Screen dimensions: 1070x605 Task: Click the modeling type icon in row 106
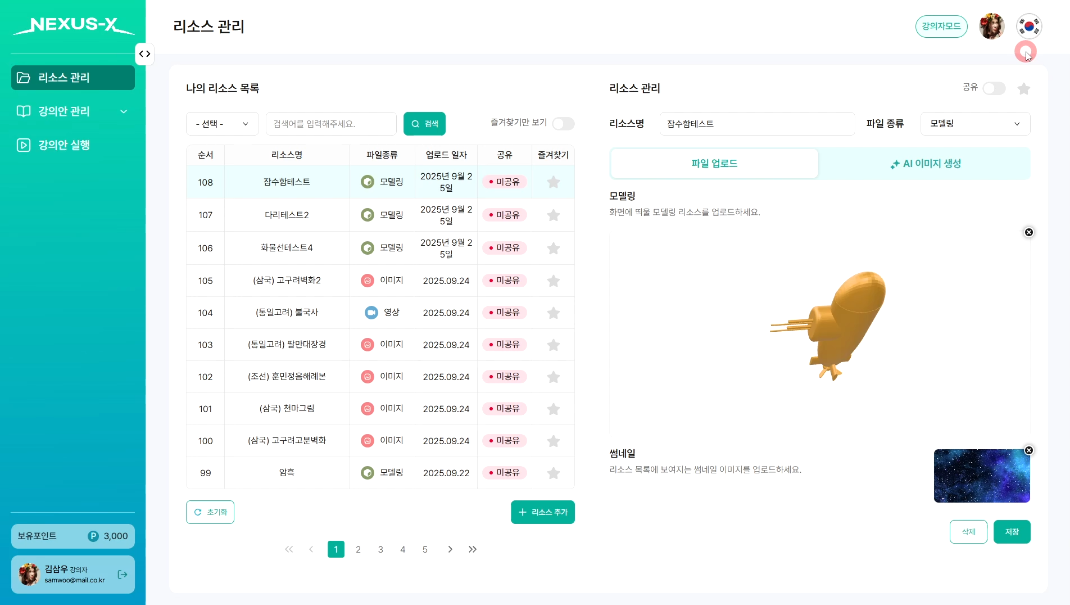click(367, 248)
